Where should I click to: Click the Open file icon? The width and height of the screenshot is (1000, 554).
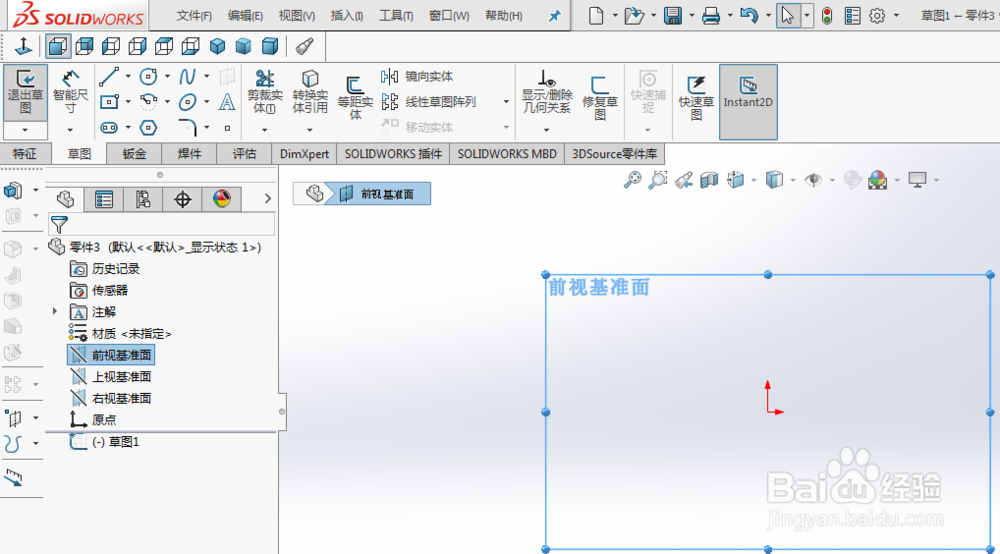pos(633,15)
